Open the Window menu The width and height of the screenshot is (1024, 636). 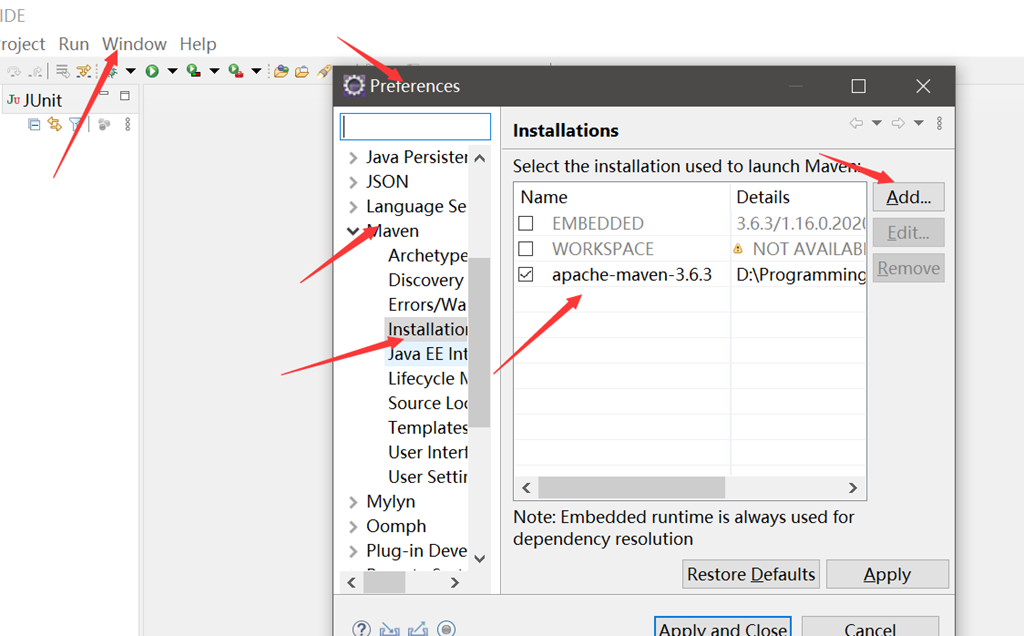tap(134, 44)
